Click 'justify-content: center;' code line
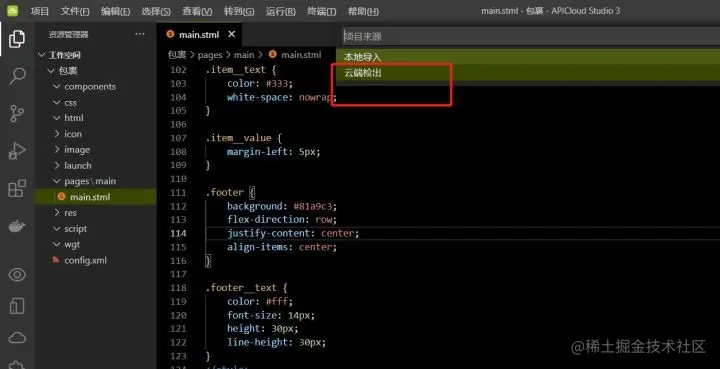 [293, 233]
